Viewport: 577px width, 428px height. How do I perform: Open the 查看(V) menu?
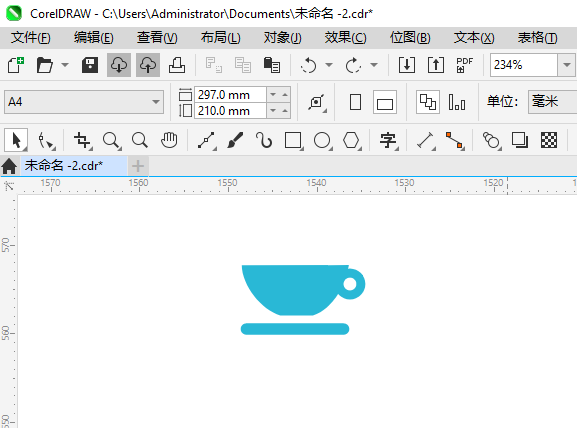coord(157,38)
